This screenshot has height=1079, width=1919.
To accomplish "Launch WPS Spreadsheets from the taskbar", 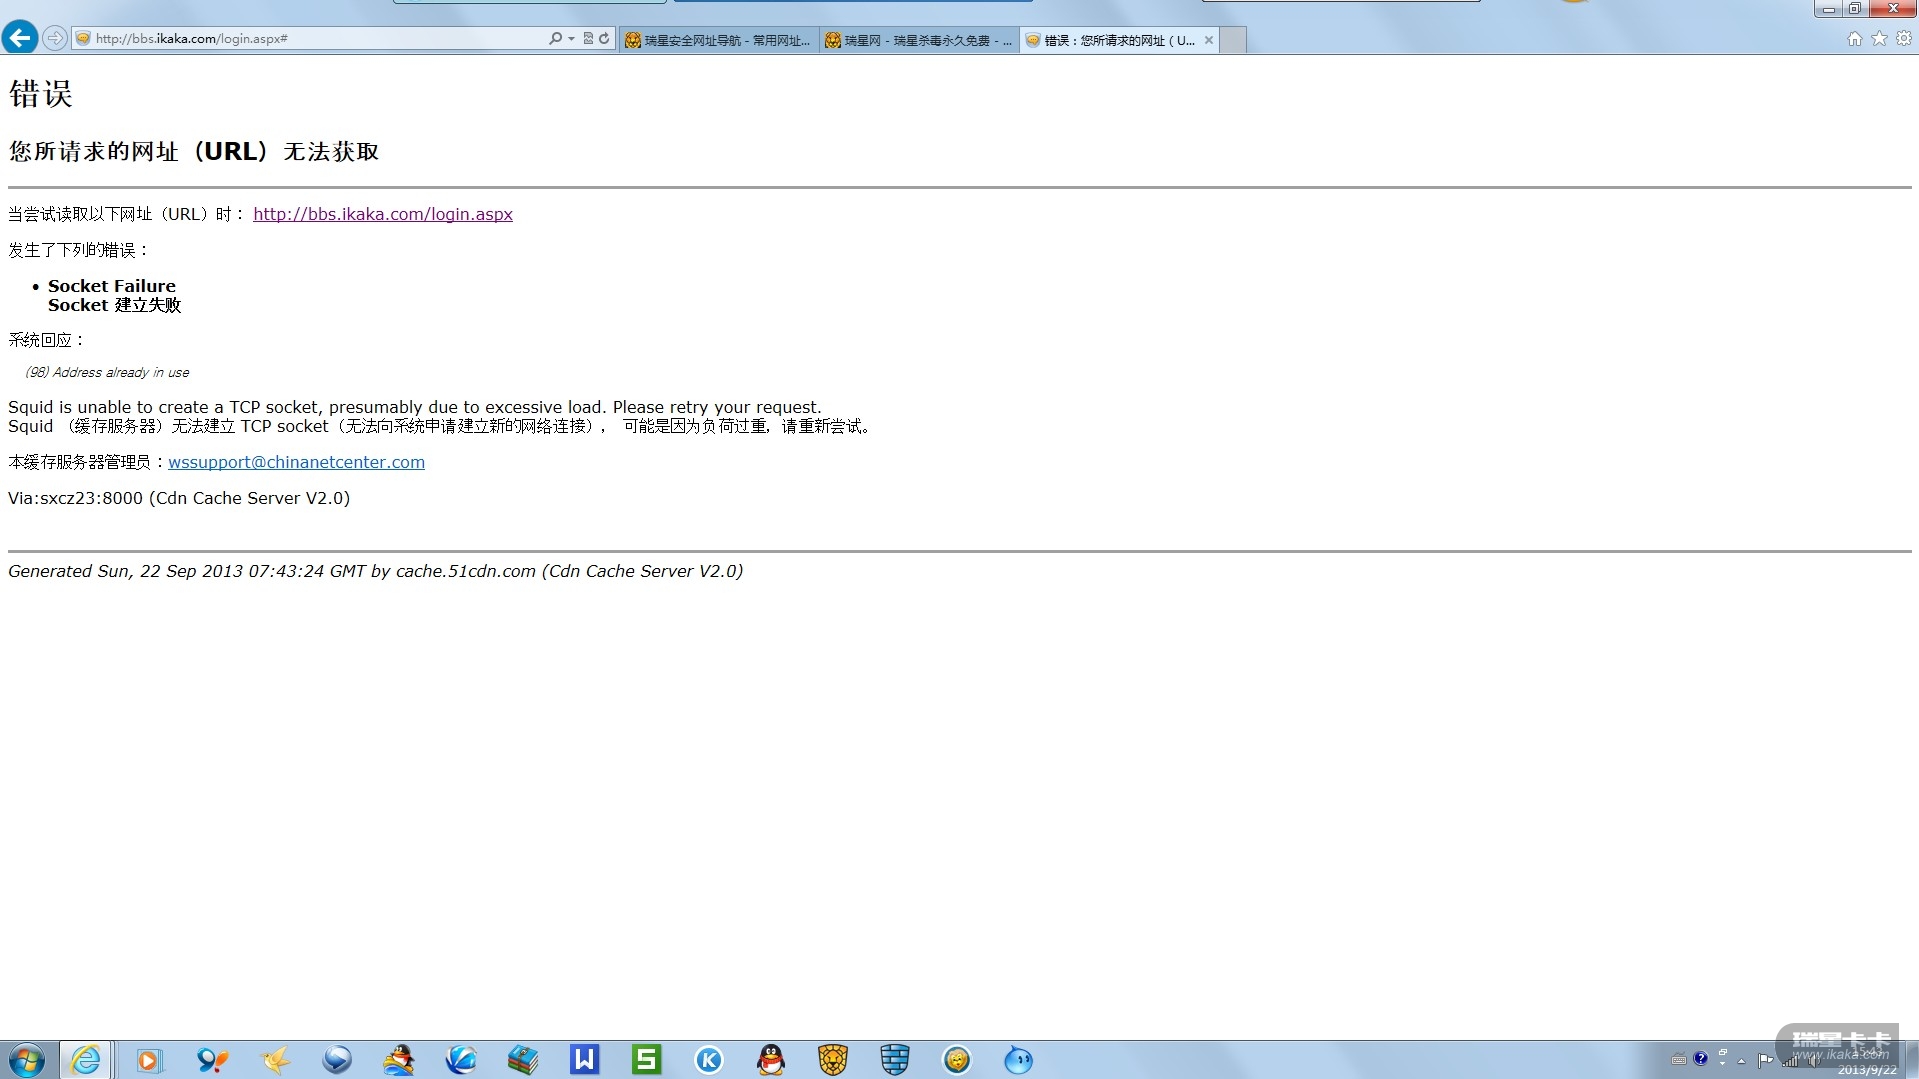I will tap(647, 1060).
